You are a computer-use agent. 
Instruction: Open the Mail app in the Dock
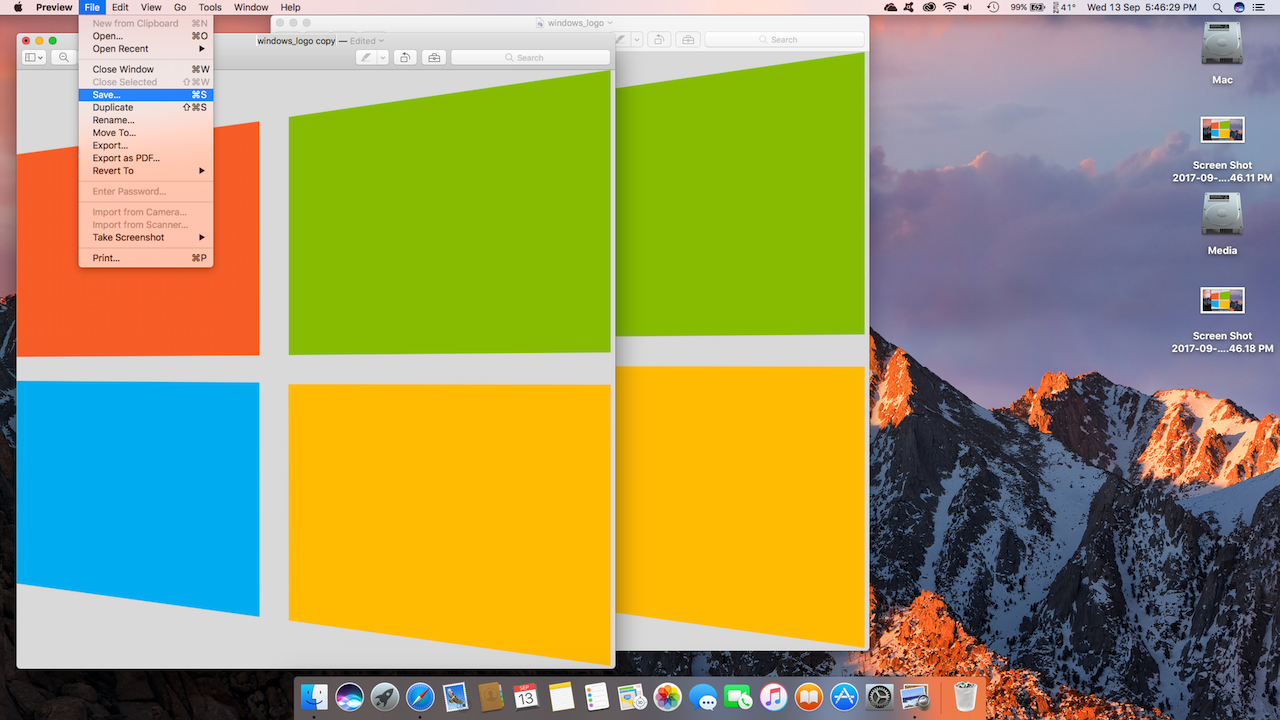tap(456, 696)
